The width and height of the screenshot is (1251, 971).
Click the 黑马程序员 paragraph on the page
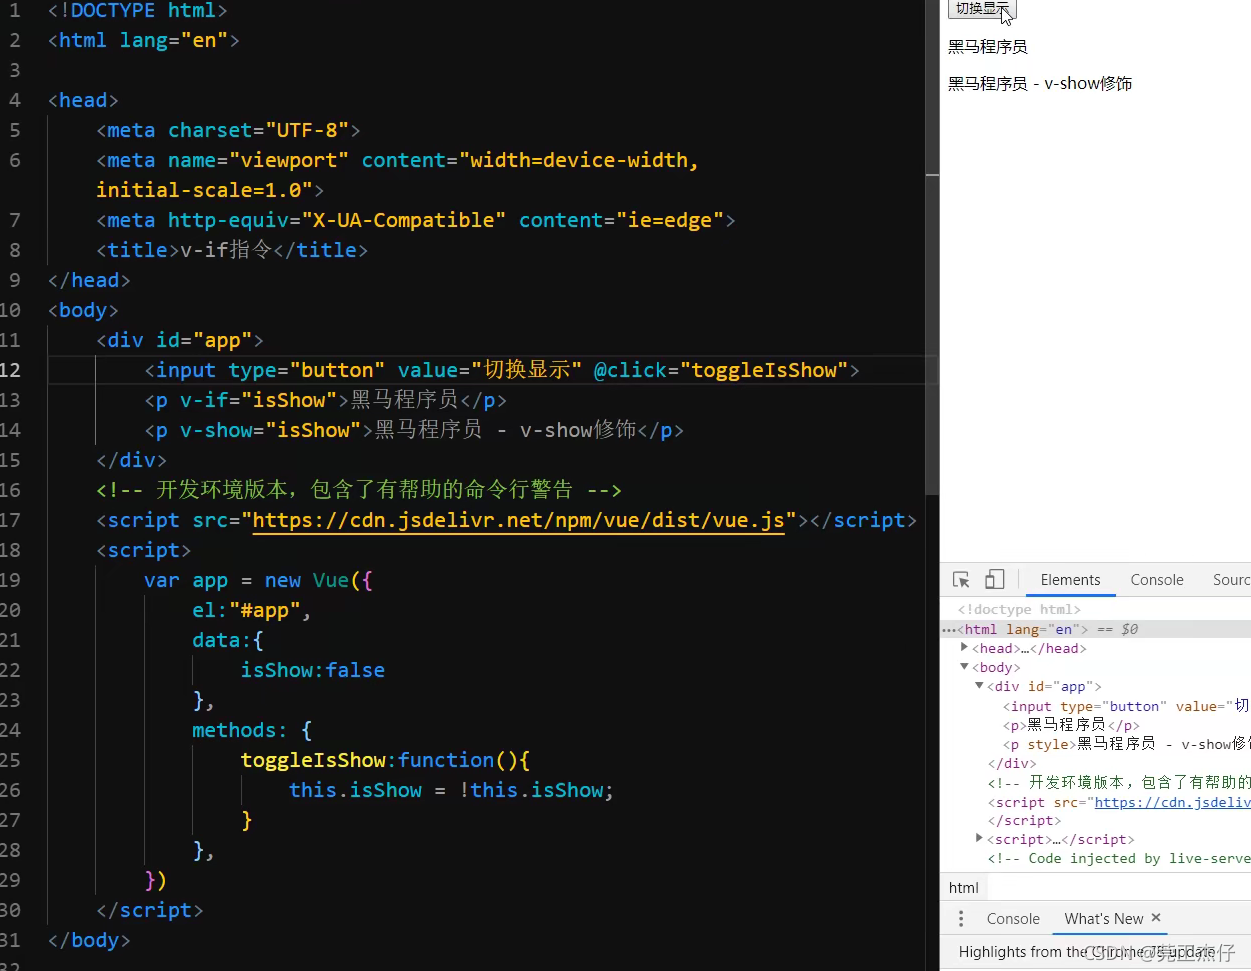click(x=987, y=47)
